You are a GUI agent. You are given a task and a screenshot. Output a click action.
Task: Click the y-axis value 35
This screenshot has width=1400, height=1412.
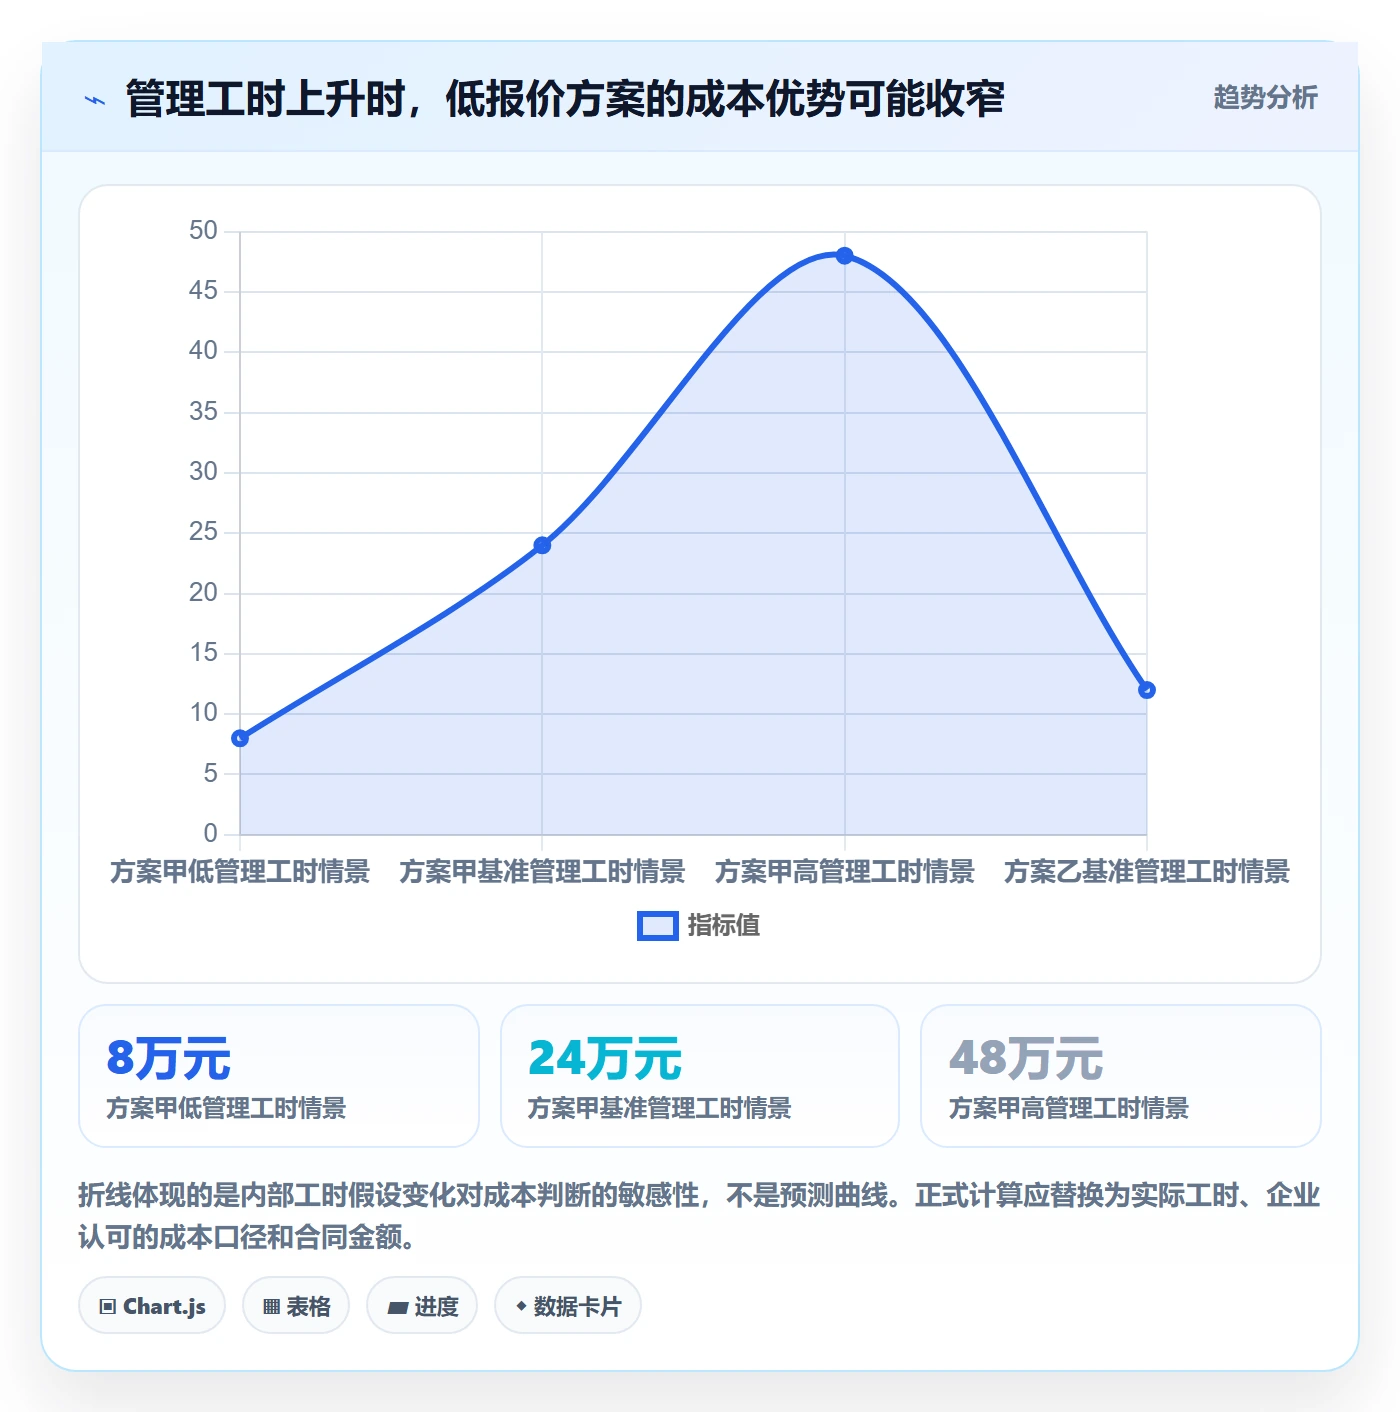(203, 412)
